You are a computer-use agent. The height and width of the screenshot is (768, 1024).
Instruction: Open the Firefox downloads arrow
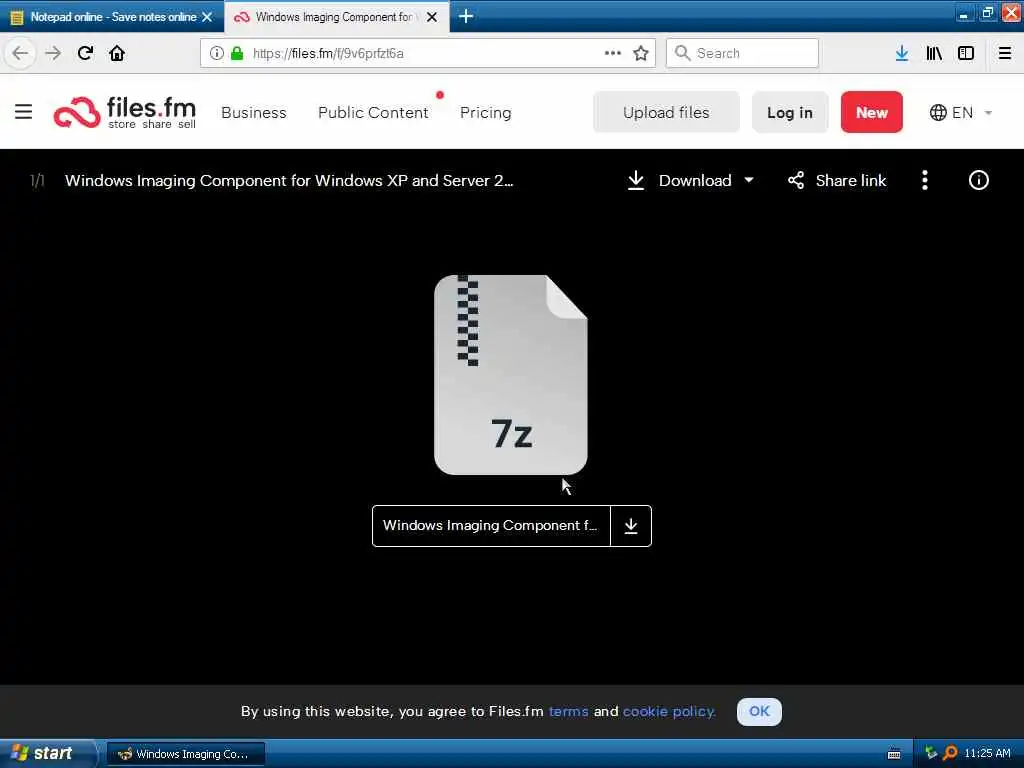902,53
